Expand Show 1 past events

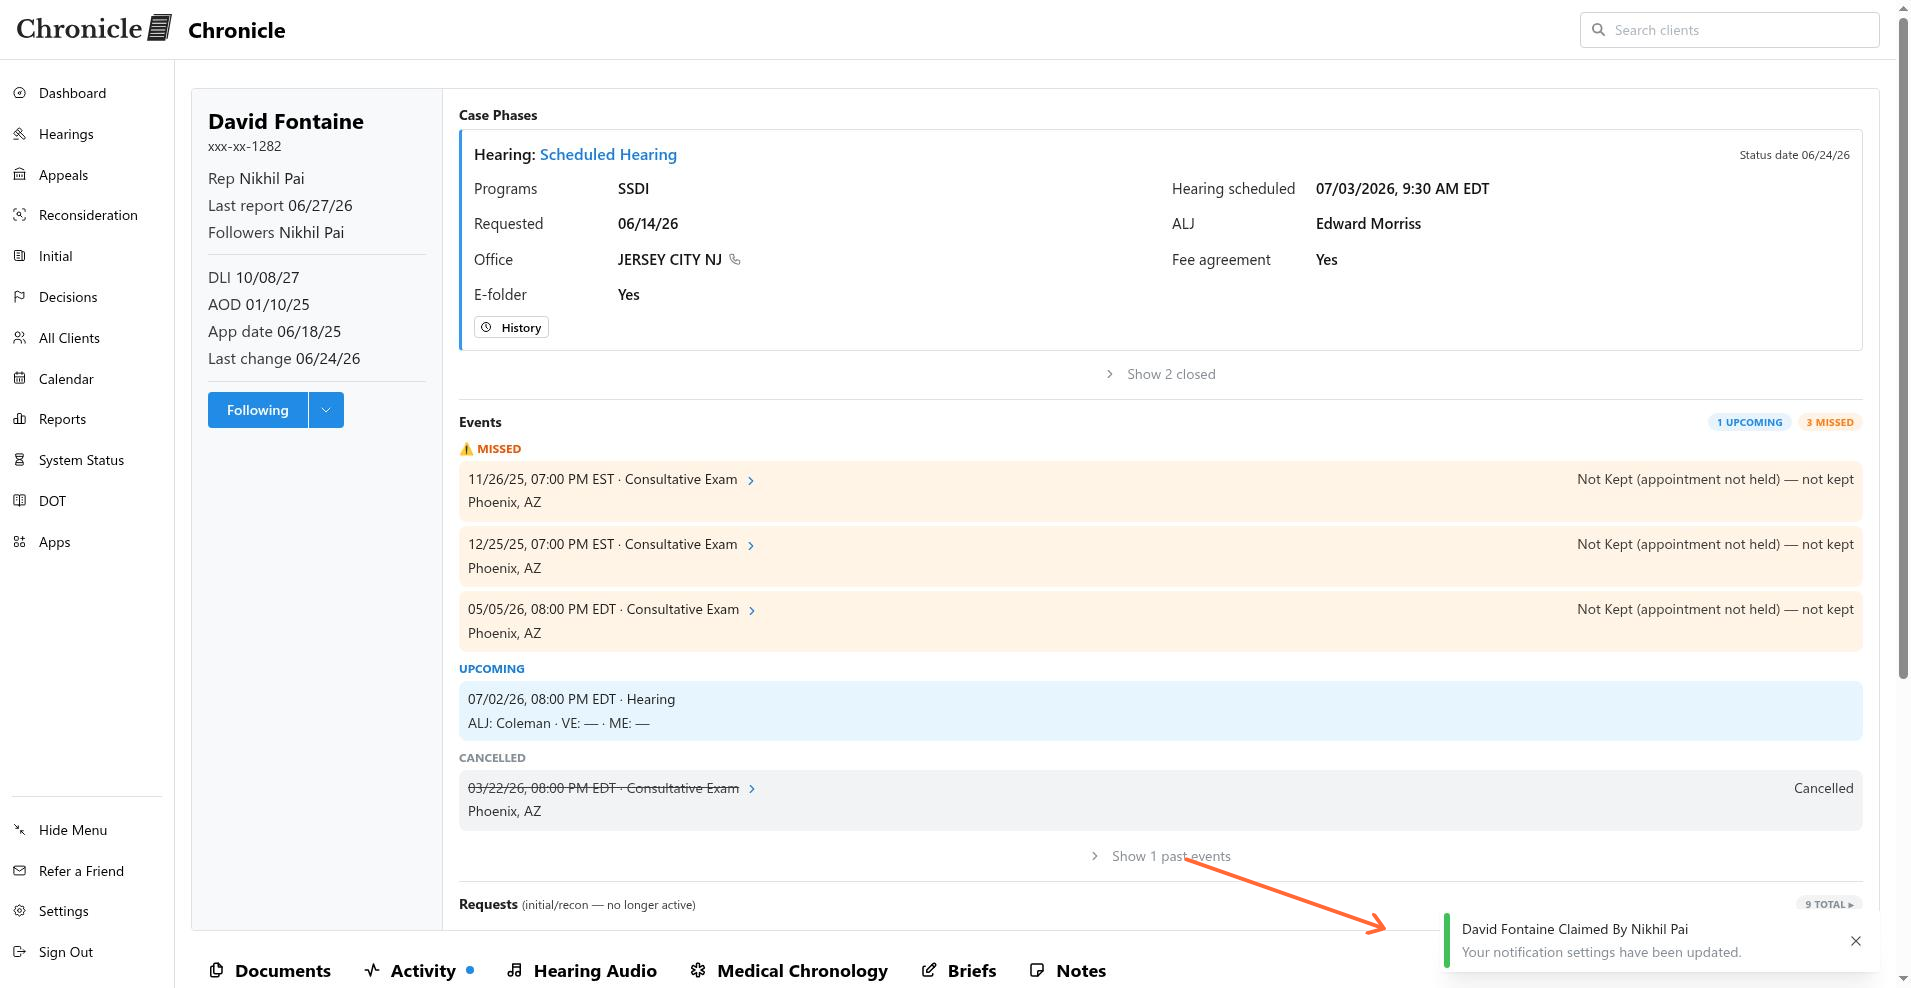[x=1161, y=856]
